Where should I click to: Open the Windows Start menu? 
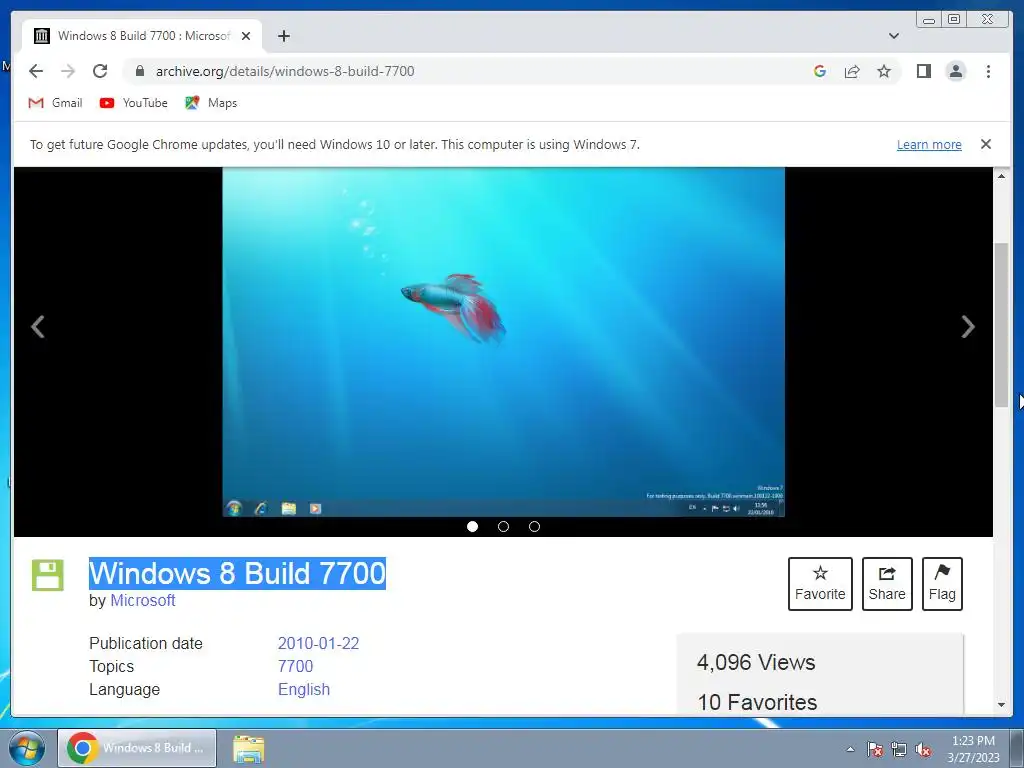27,748
